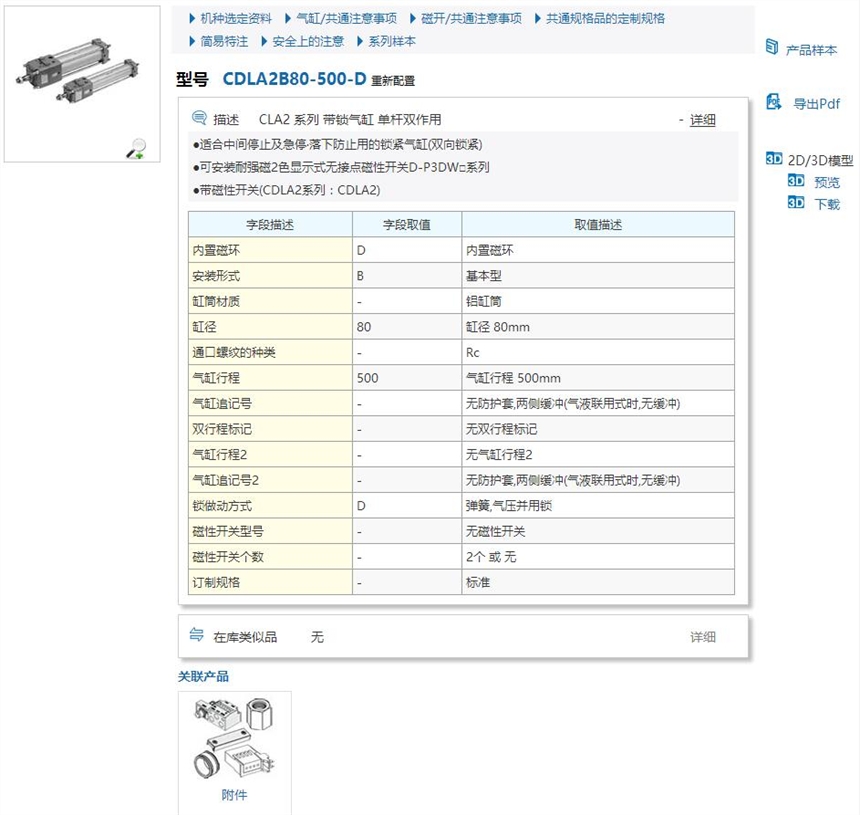The image size is (860, 815).
Task: Click 重新配置 to reconfigure the model
Action: click(392, 81)
